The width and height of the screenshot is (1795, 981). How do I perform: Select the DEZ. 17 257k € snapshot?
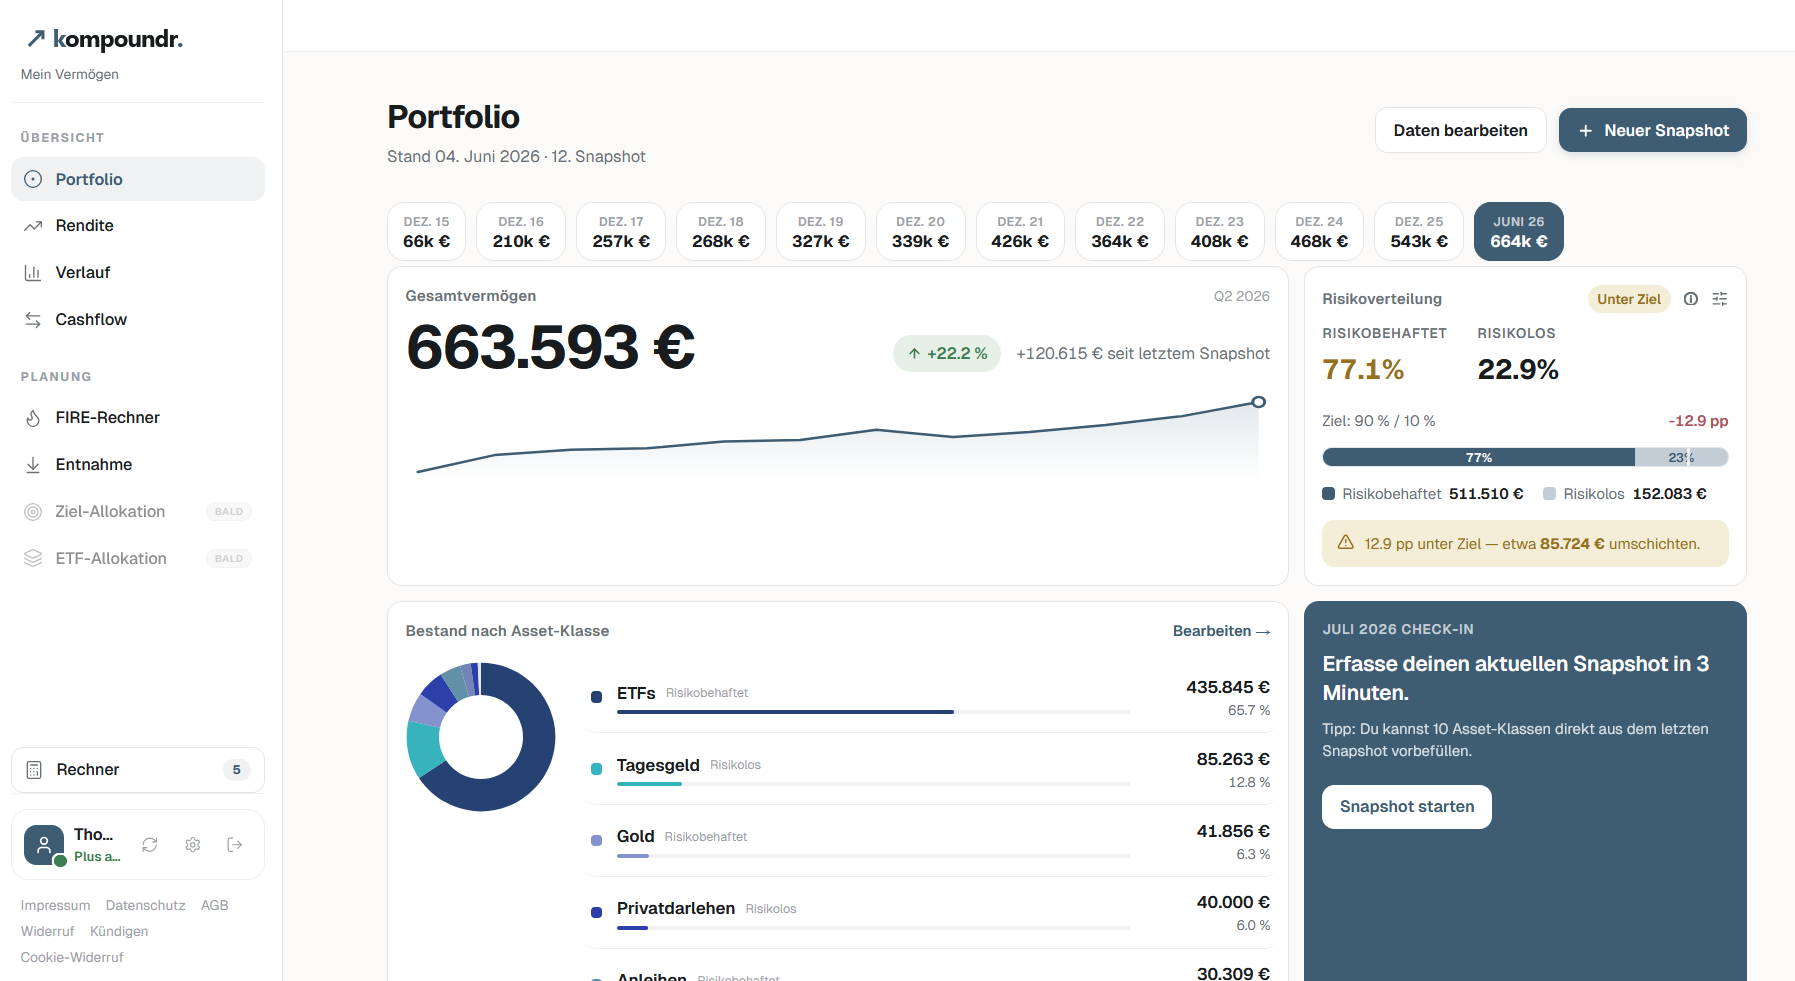coord(621,232)
